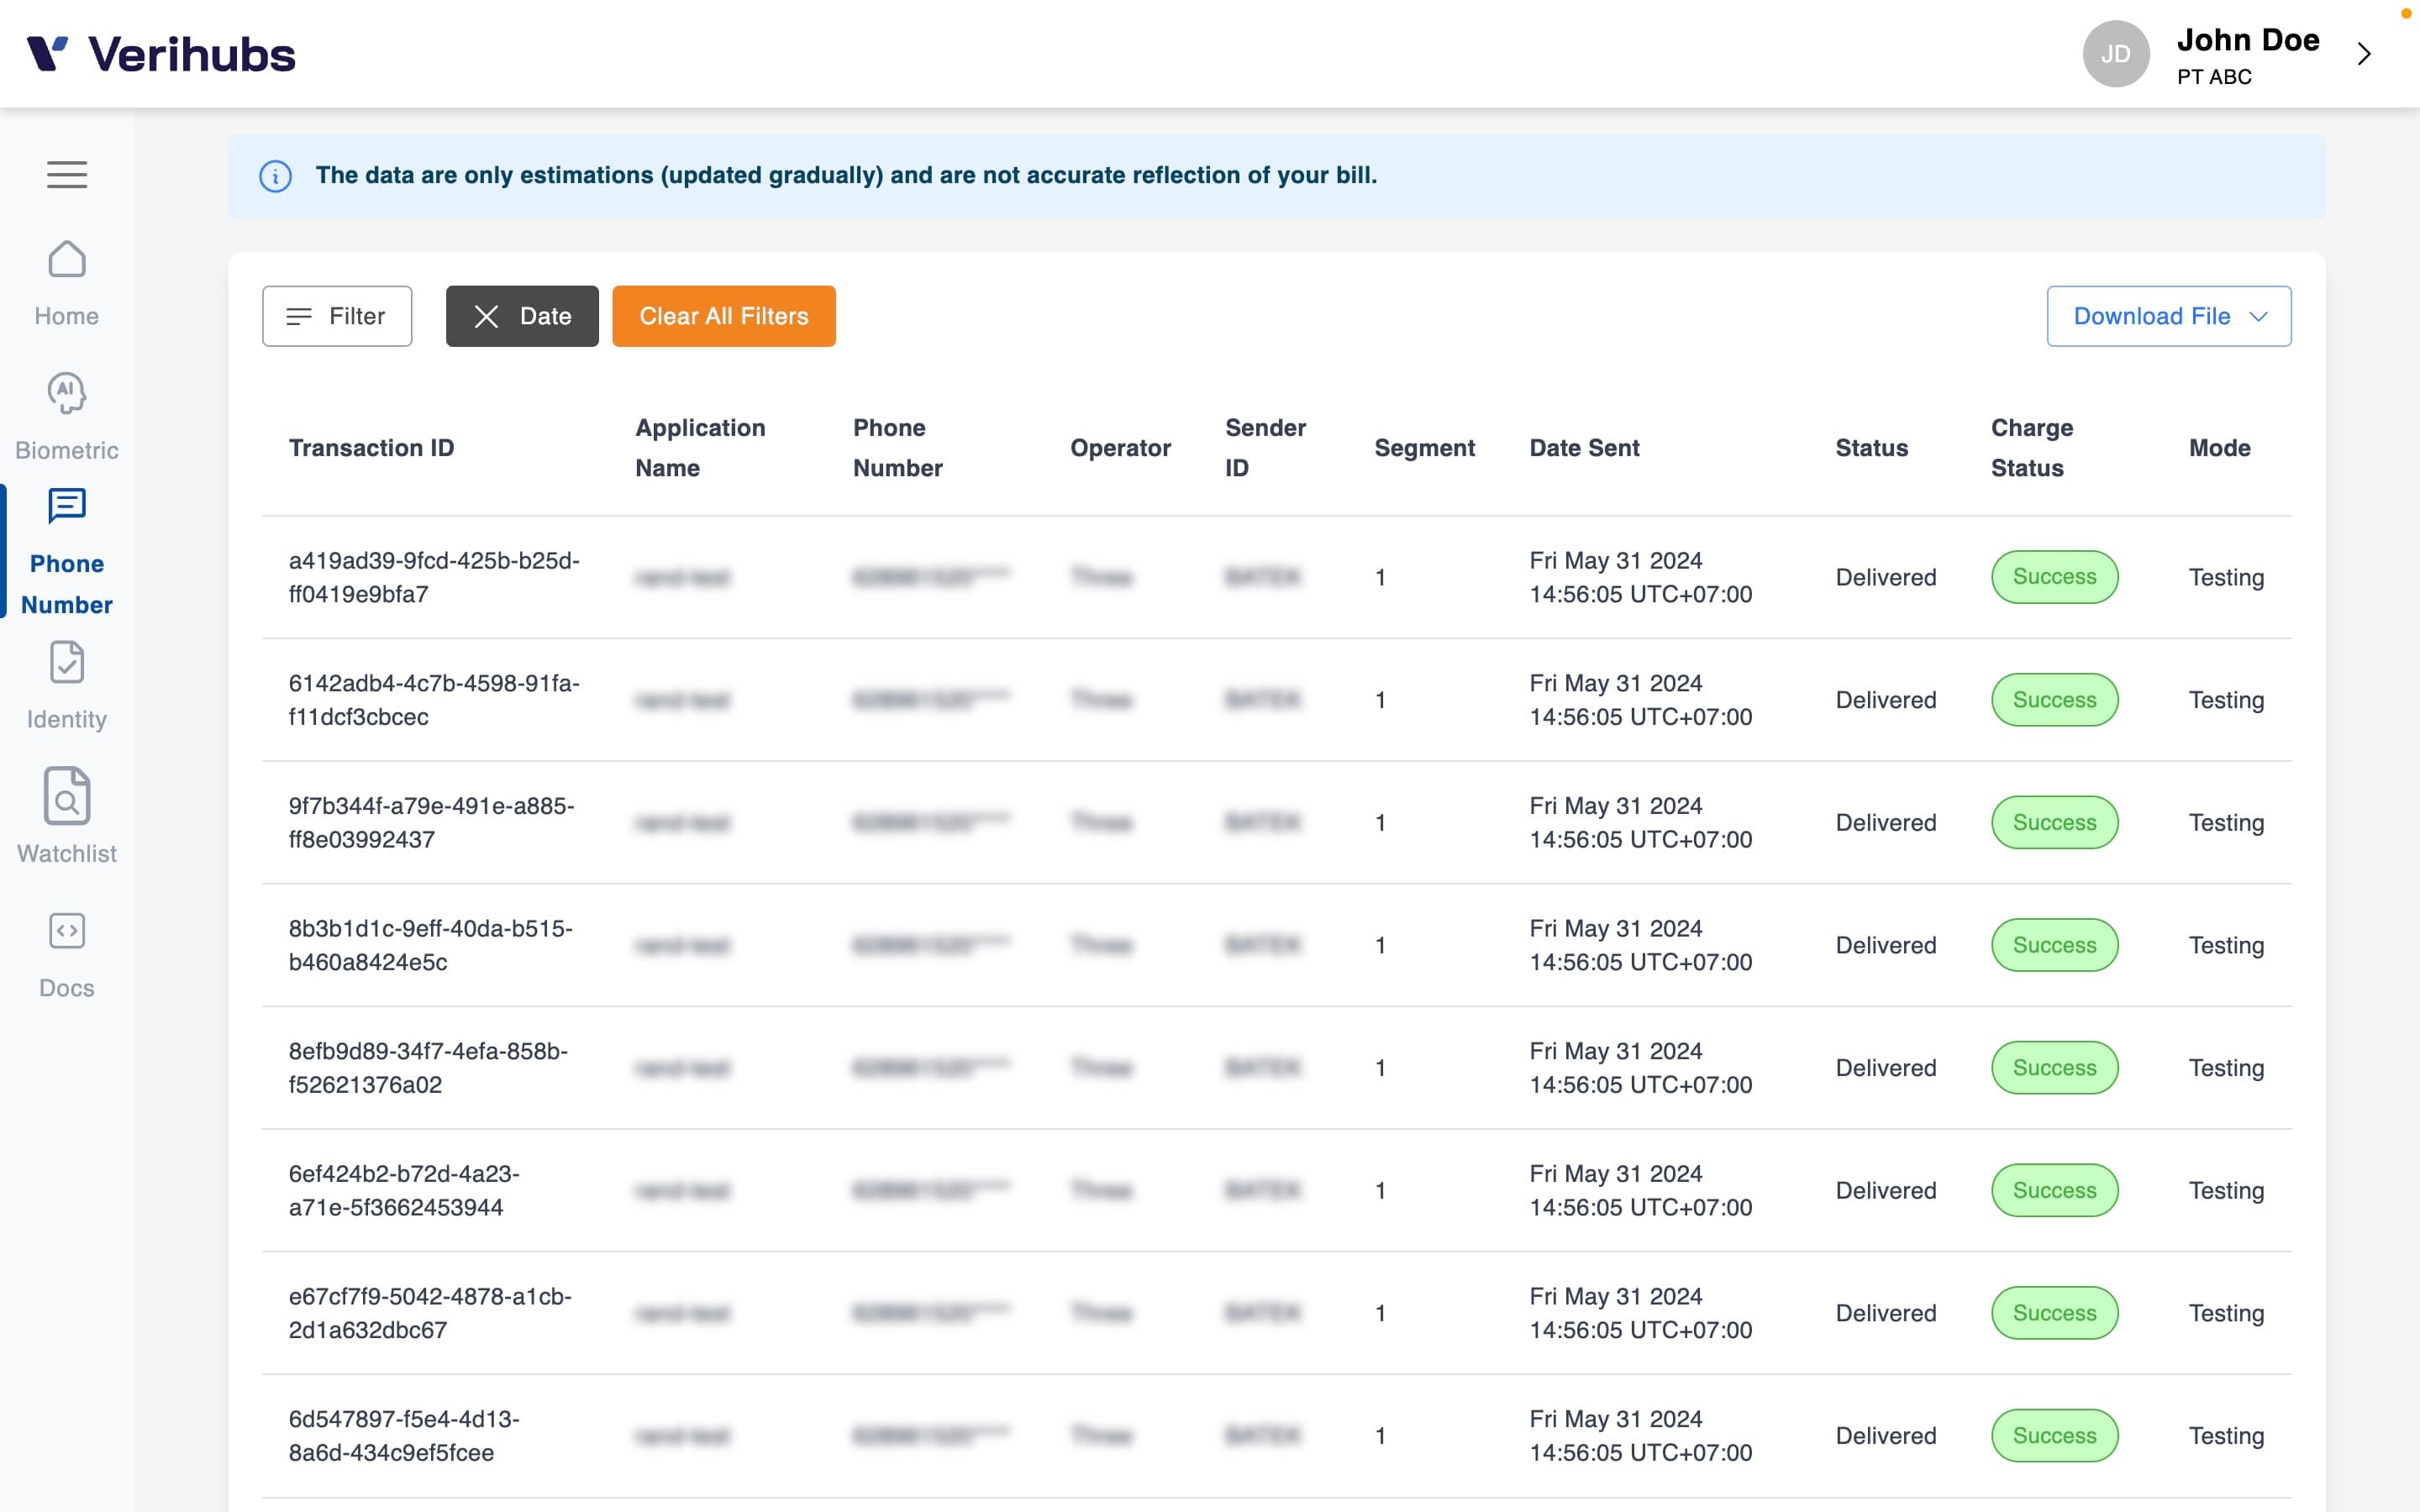2420x1512 pixels.
Task: Select transaction 8efb9d89-34f7-4efa-858b-f52621376a02
Action: [428, 1068]
